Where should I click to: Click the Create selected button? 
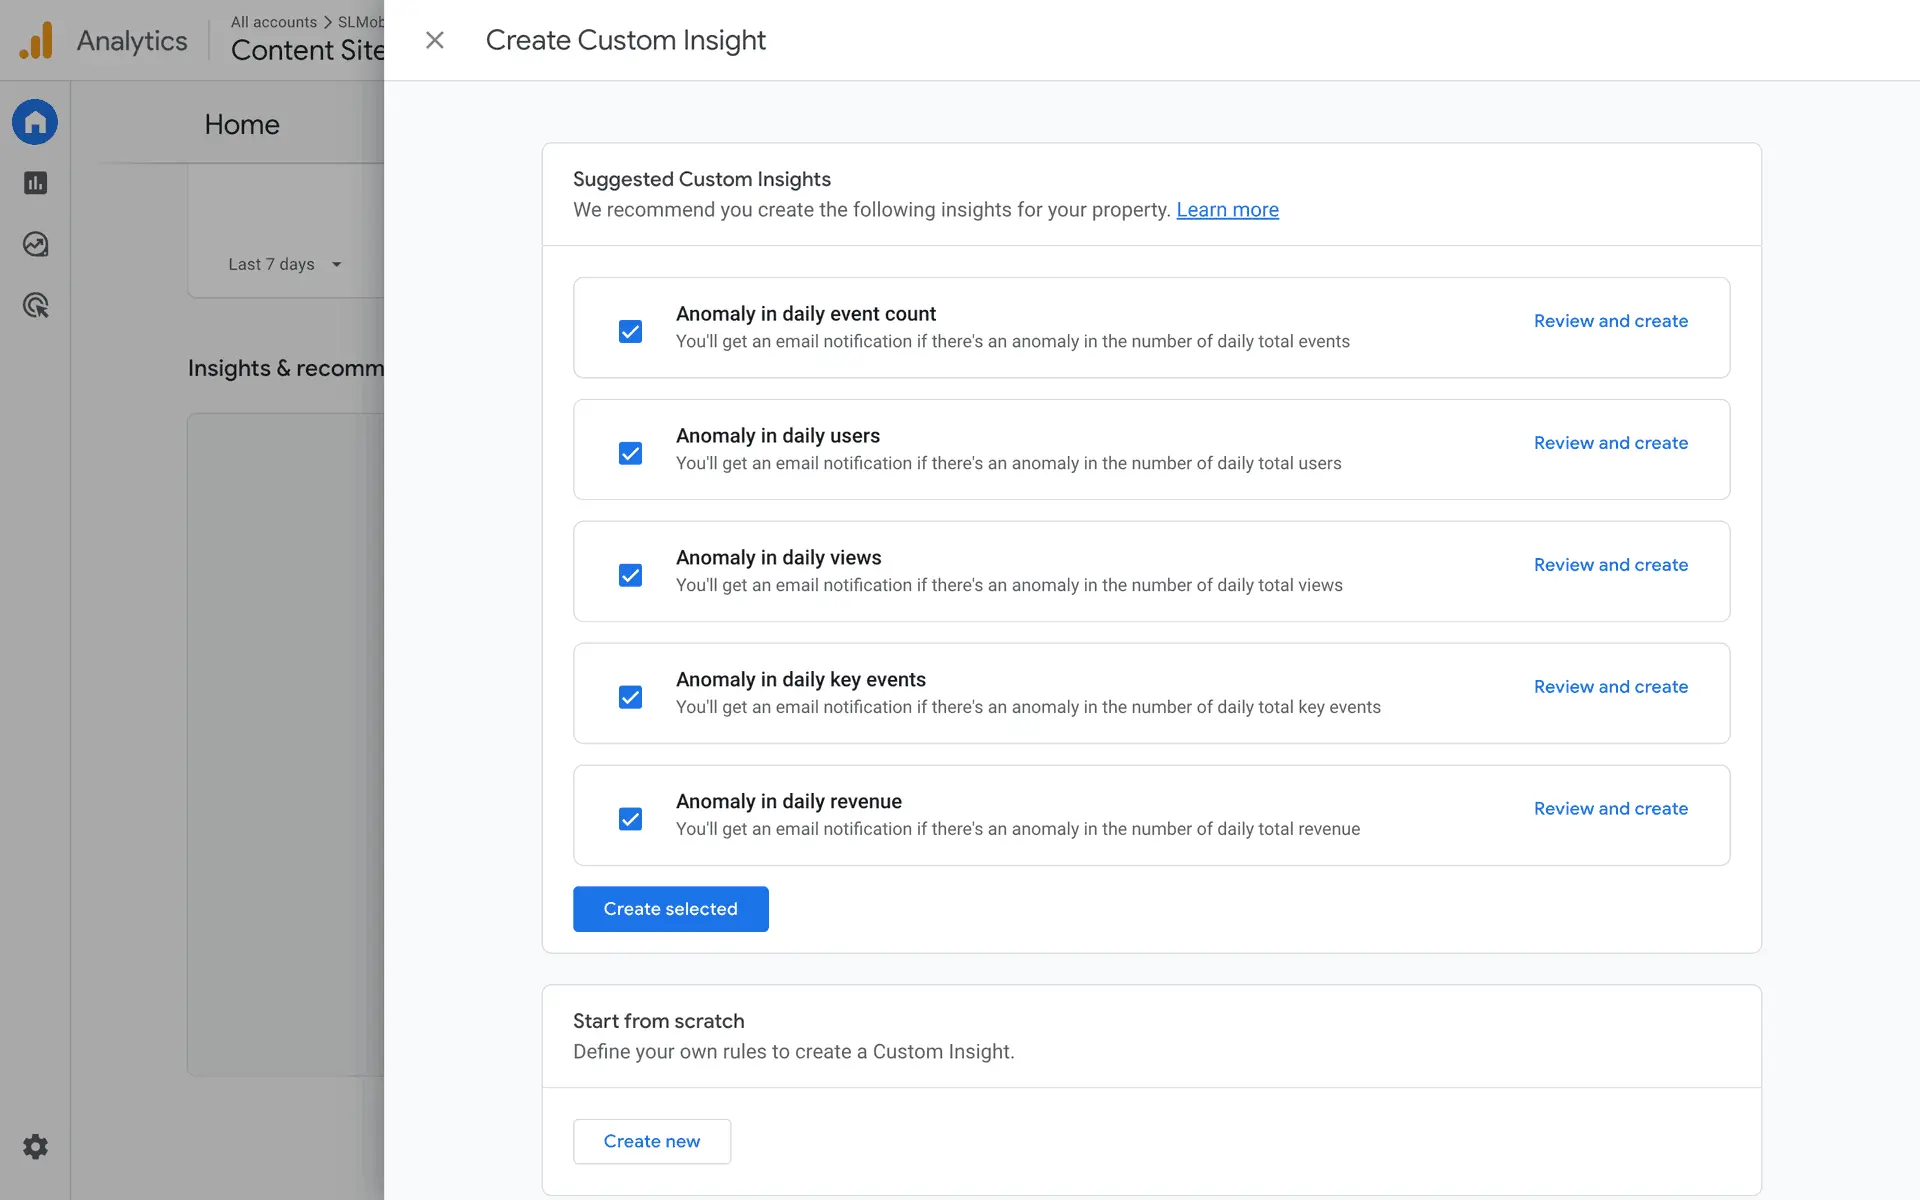670,909
